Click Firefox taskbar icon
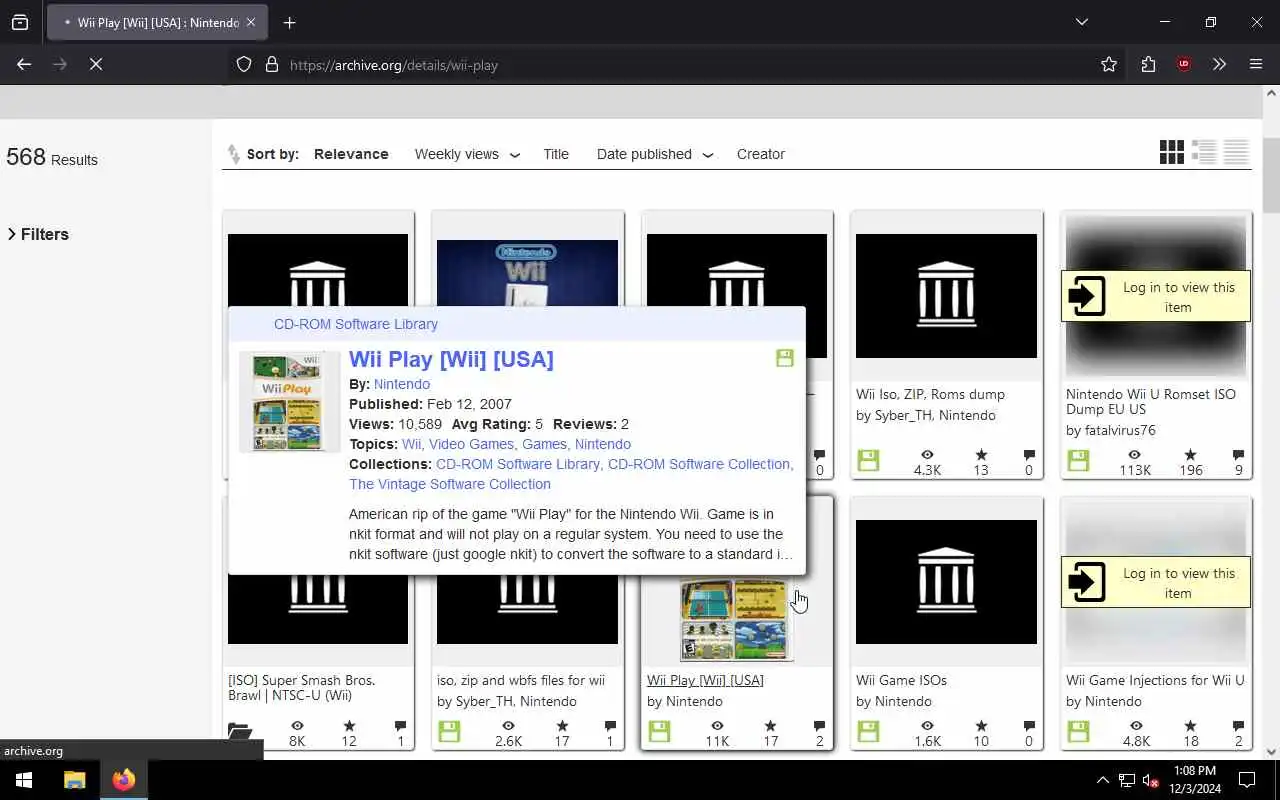This screenshot has height=800, width=1280. coord(124,780)
